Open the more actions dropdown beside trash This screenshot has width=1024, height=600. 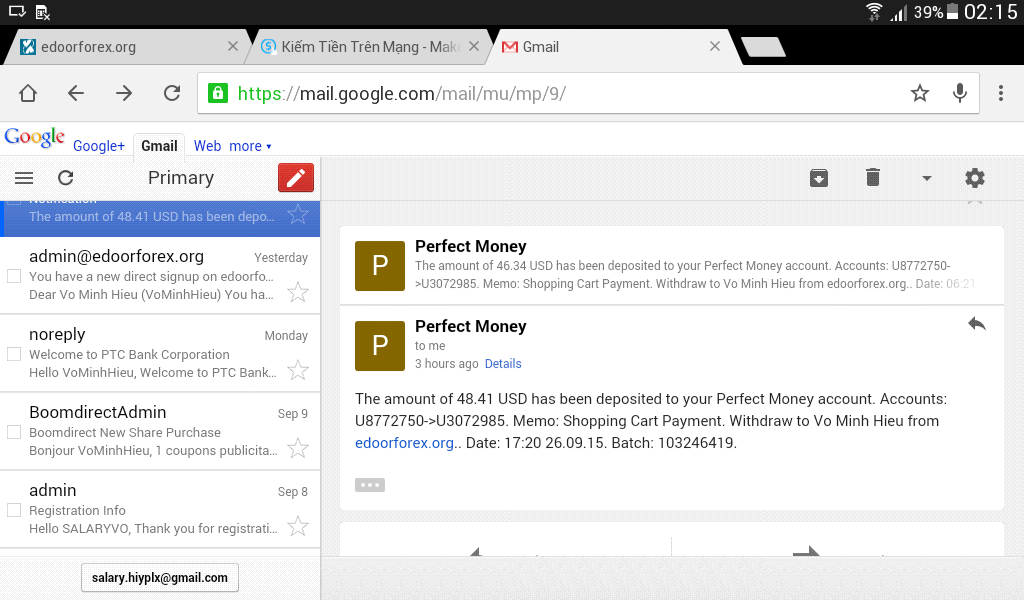coord(925,177)
